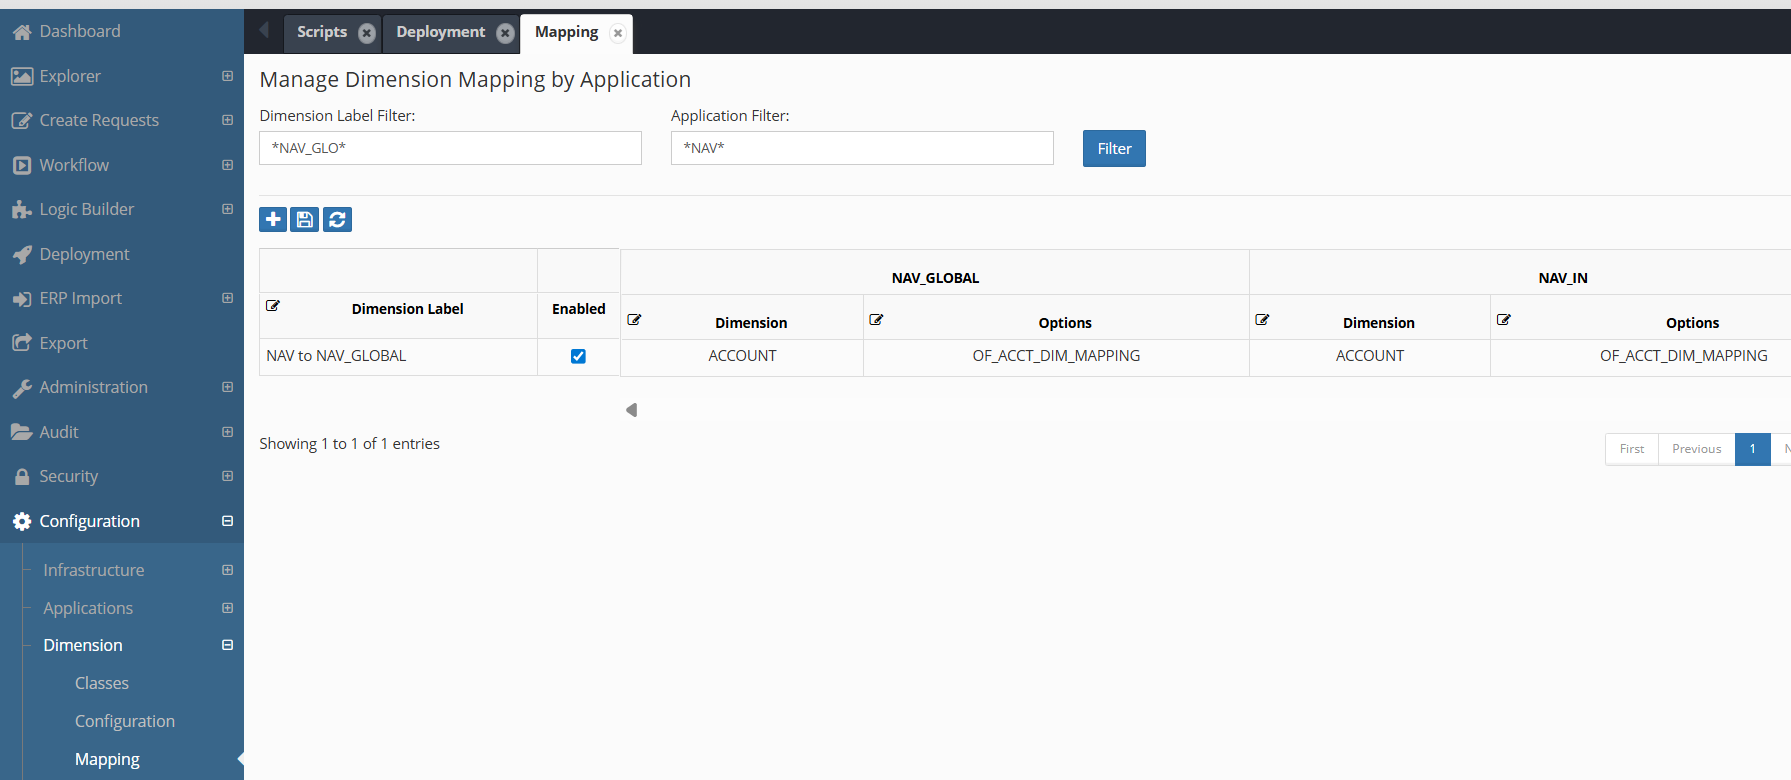Uncheck Enabled for NAV to NAV_GLOBAL
Image resolution: width=1791 pixels, height=780 pixels.
[x=578, y=356]
